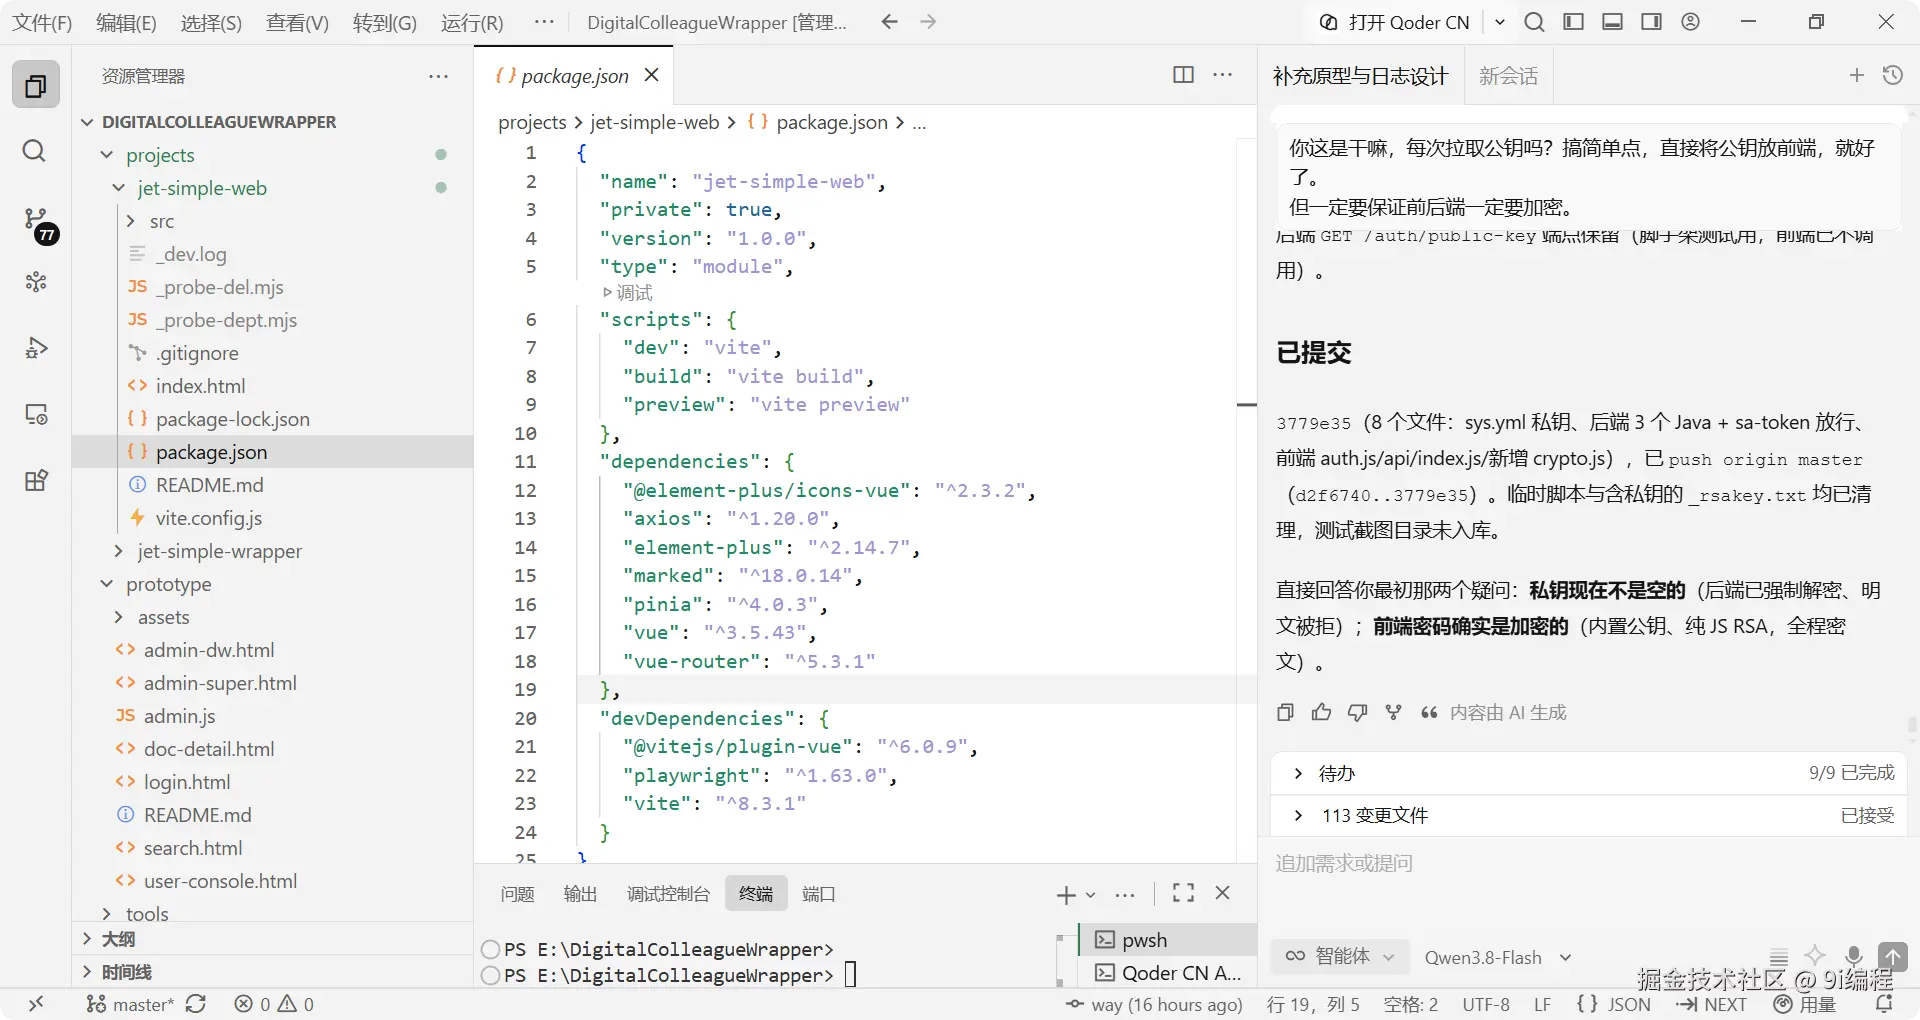Open the Qwen3.8-Flash model dropdown
The width and height of the screenshot is (1920, 1020).
[x=1498, y=957]
